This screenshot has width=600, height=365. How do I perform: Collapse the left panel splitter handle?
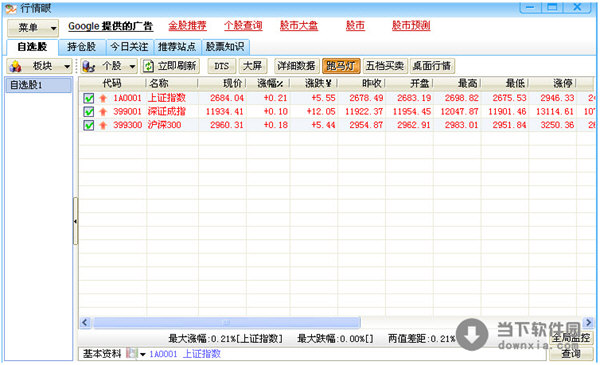click(75, 221)
